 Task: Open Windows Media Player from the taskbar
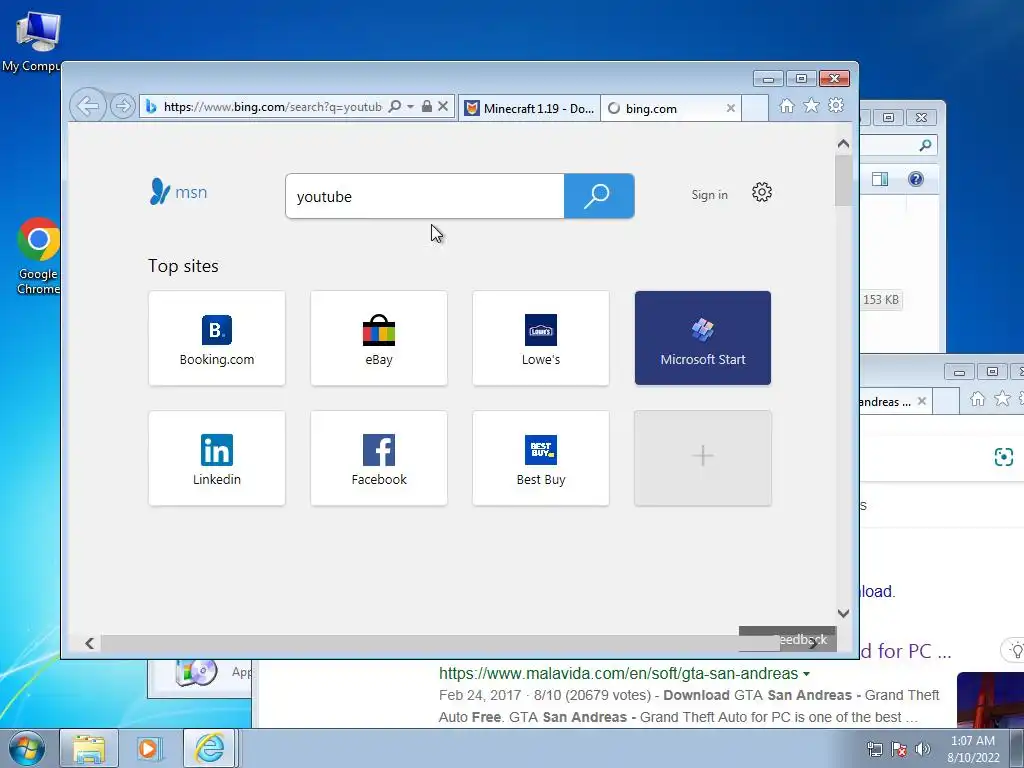(149, 748)
